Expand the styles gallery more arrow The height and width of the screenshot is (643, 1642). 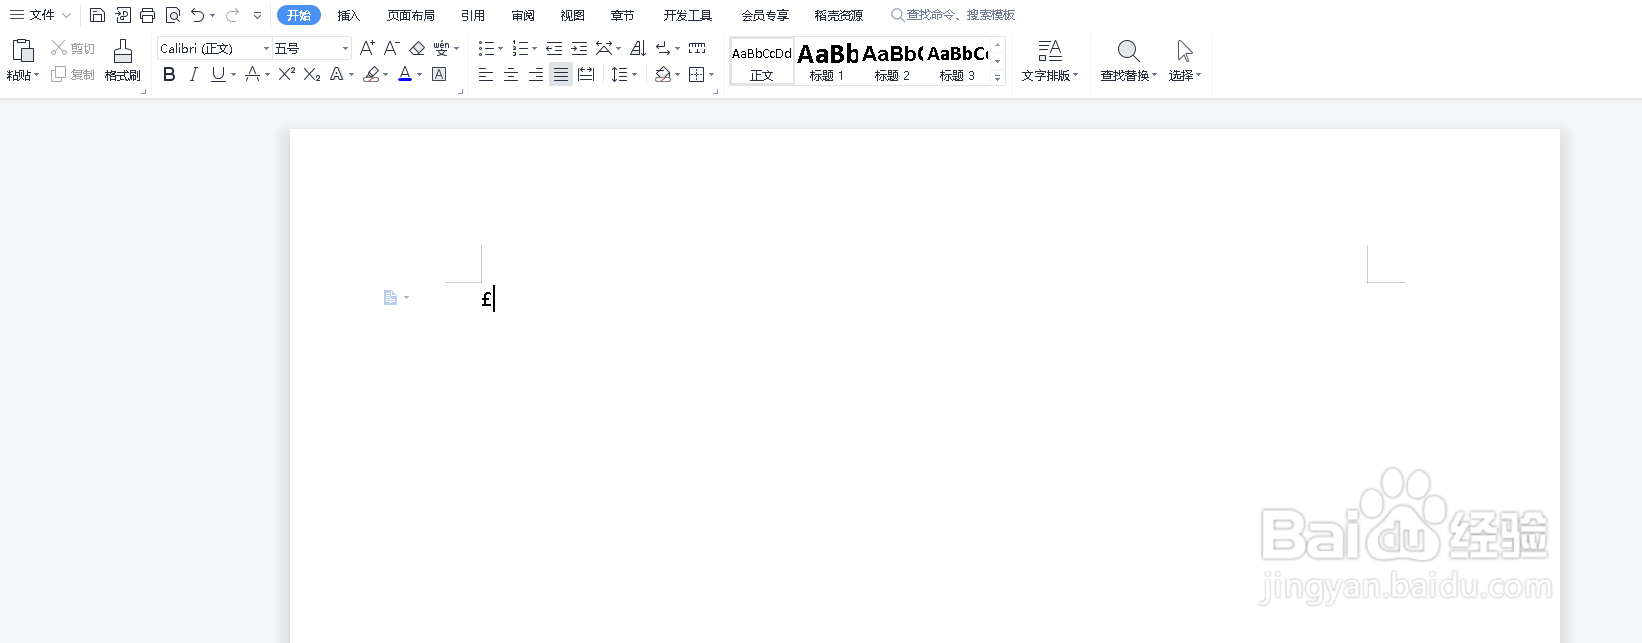997,77
